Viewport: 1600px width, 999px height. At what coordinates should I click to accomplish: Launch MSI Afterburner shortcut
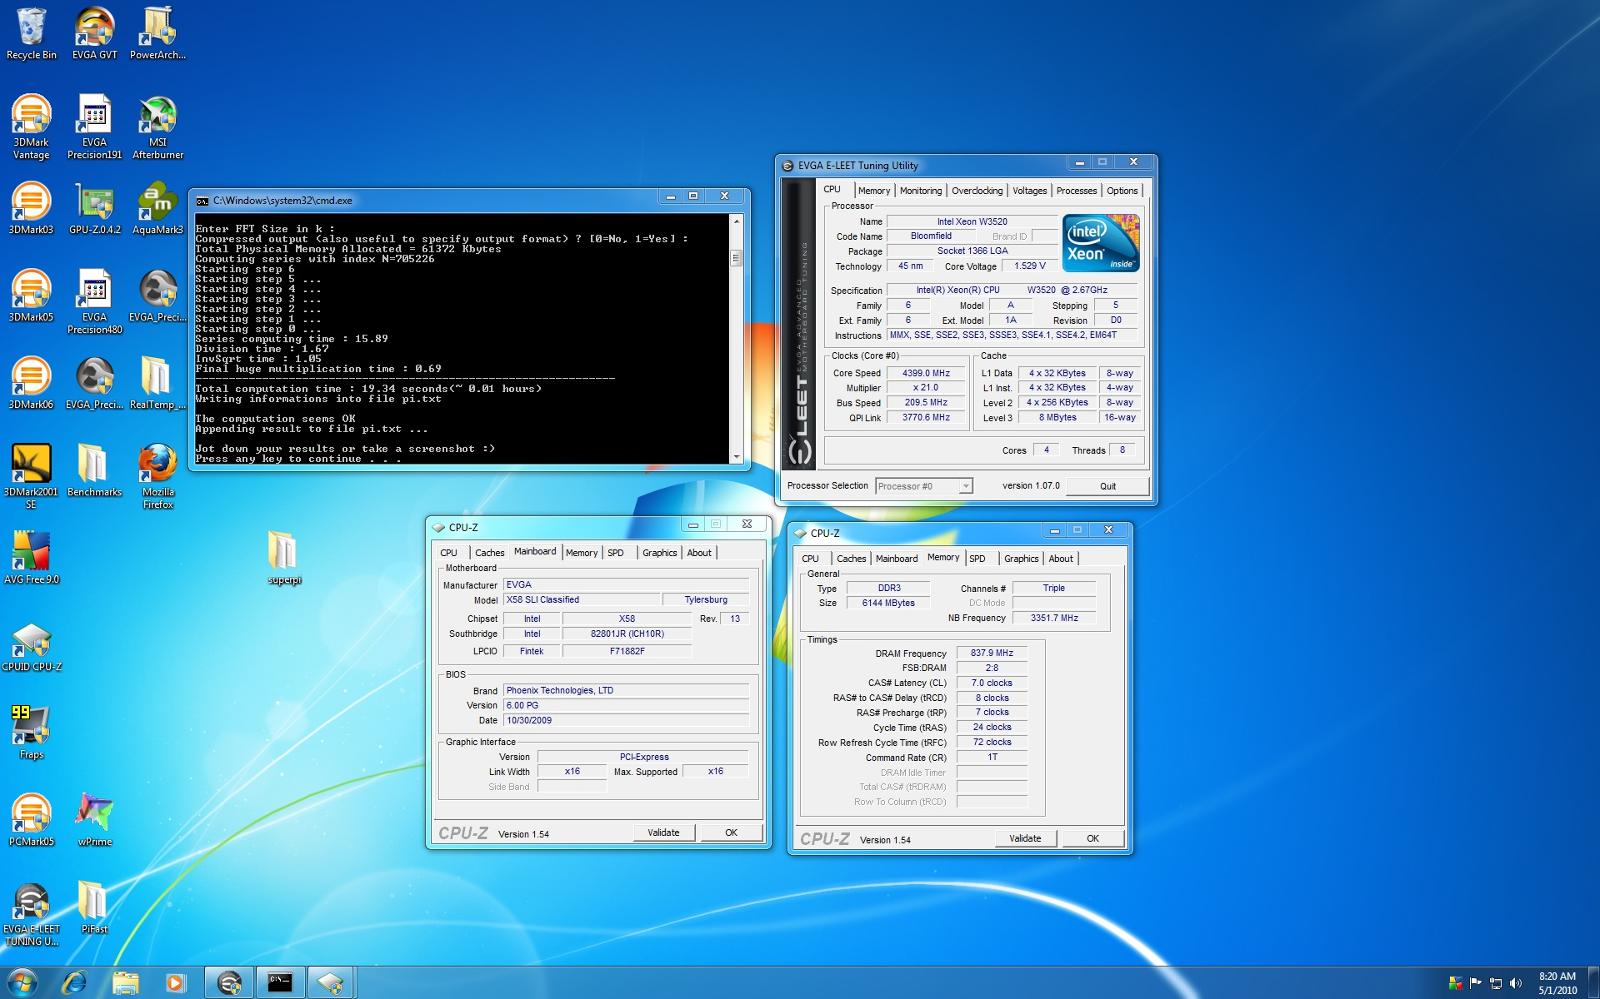point(157,127)
